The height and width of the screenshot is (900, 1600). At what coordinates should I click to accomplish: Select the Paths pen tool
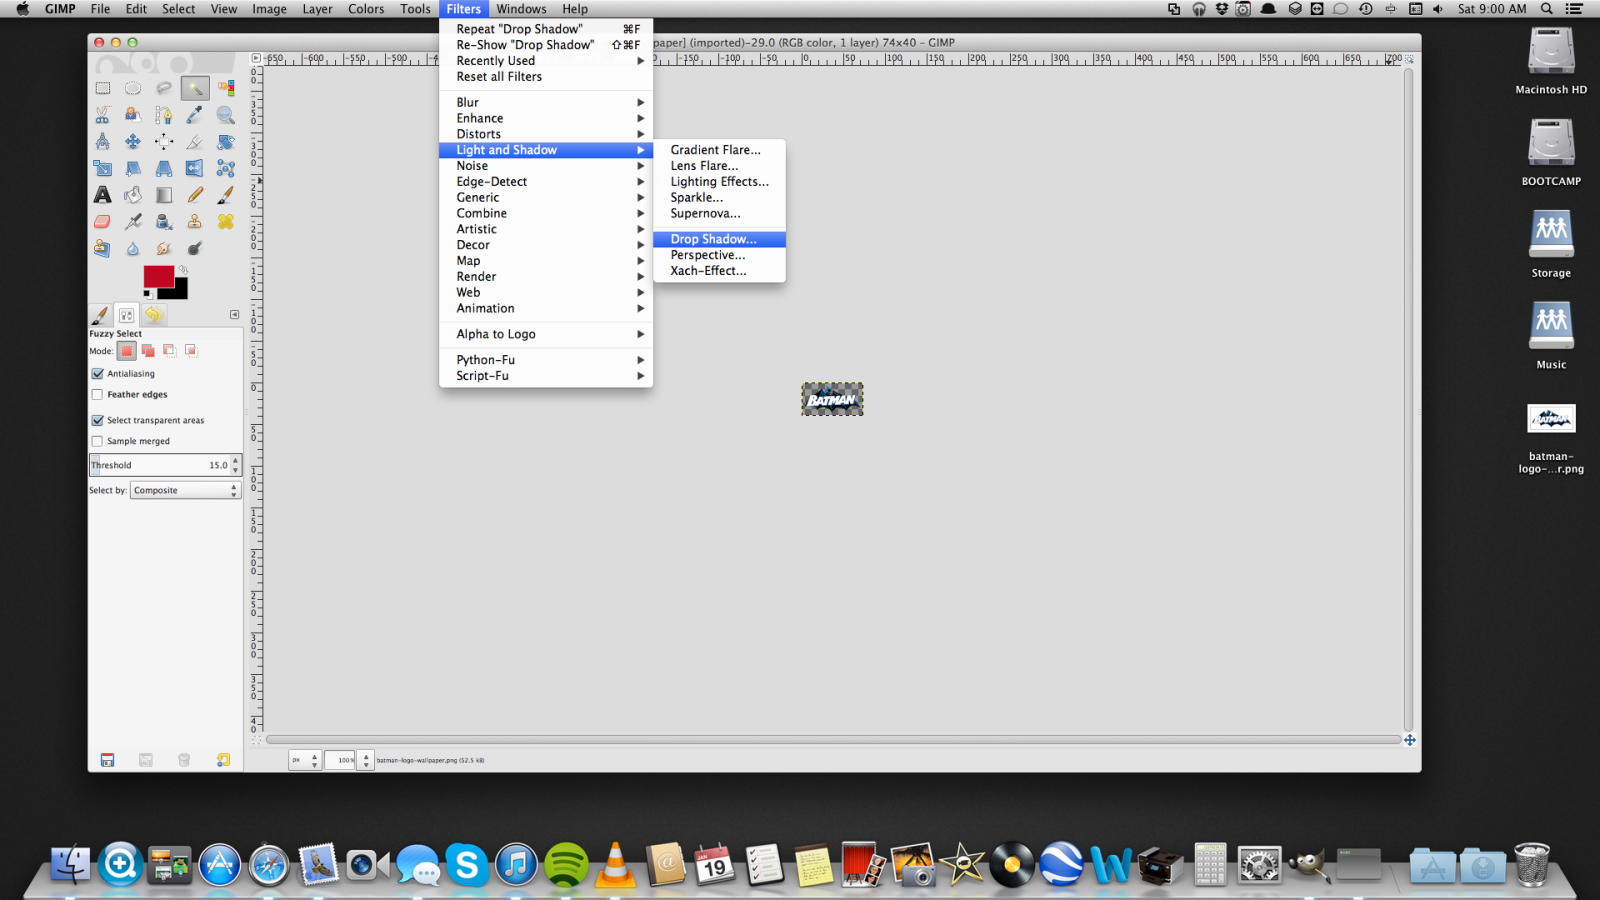click(x=164, y=115)
